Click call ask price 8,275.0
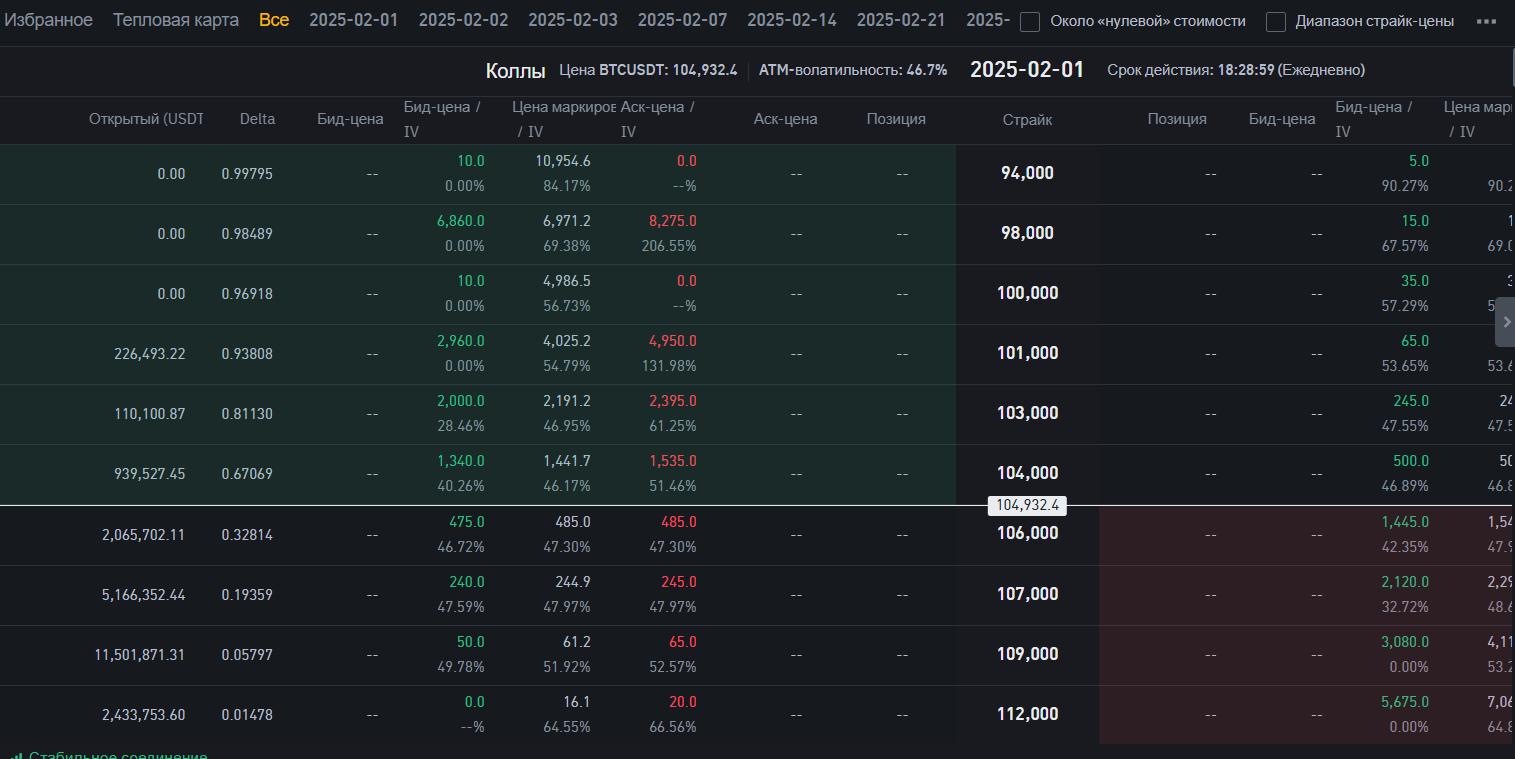The height and width of the screenshot is (759, 1515). 673,221
